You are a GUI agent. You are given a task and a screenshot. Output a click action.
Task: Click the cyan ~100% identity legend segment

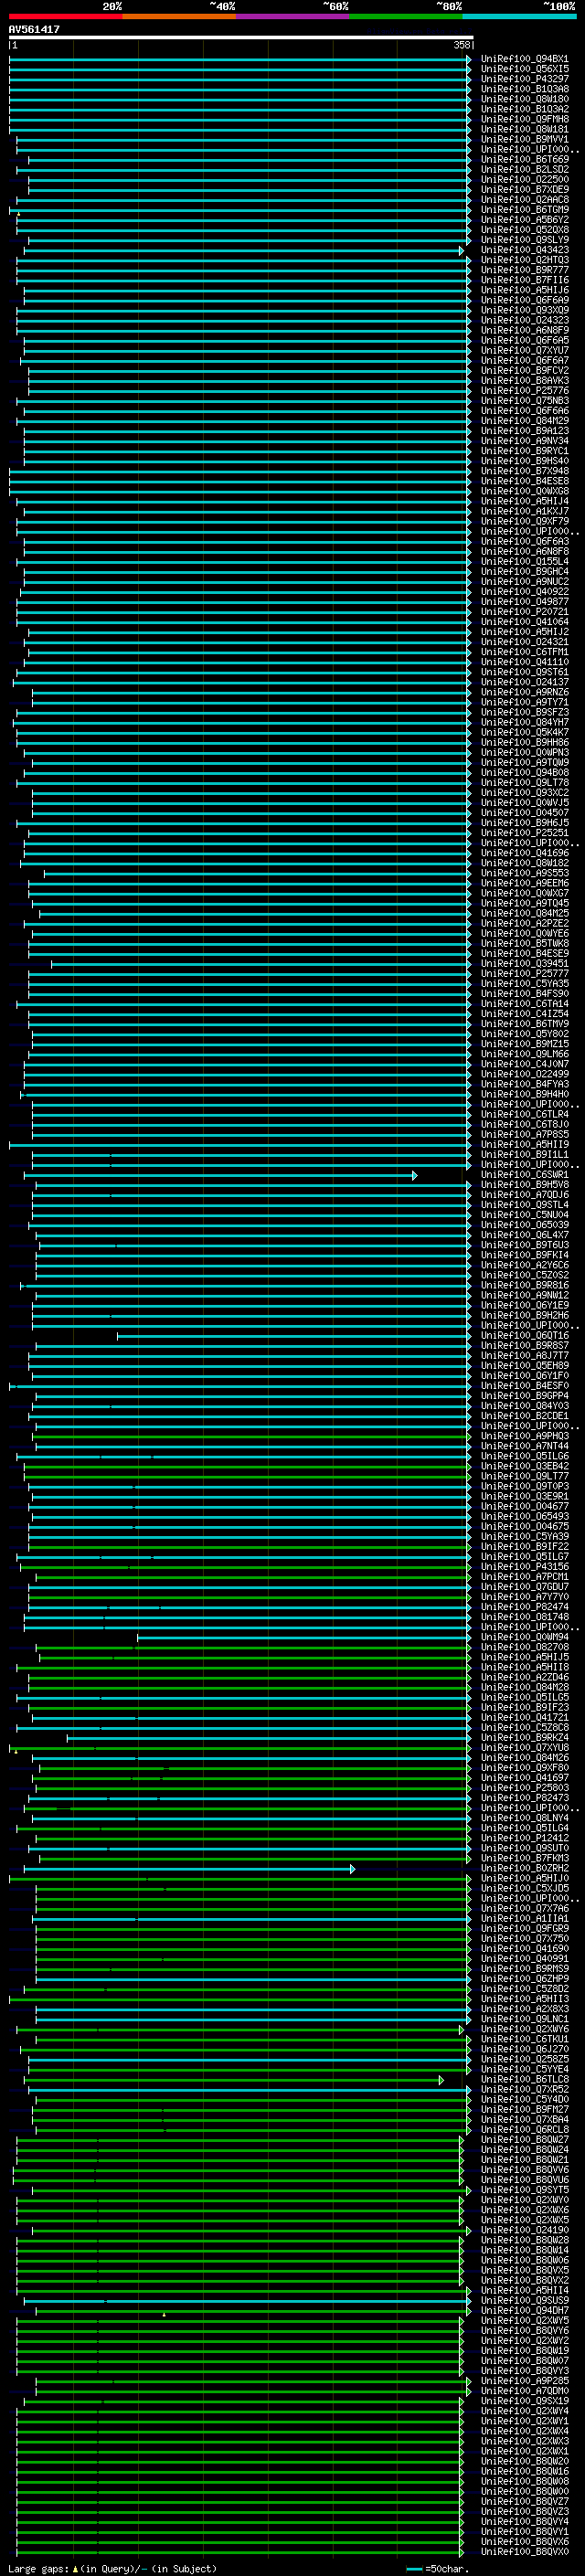click(519, 17)
